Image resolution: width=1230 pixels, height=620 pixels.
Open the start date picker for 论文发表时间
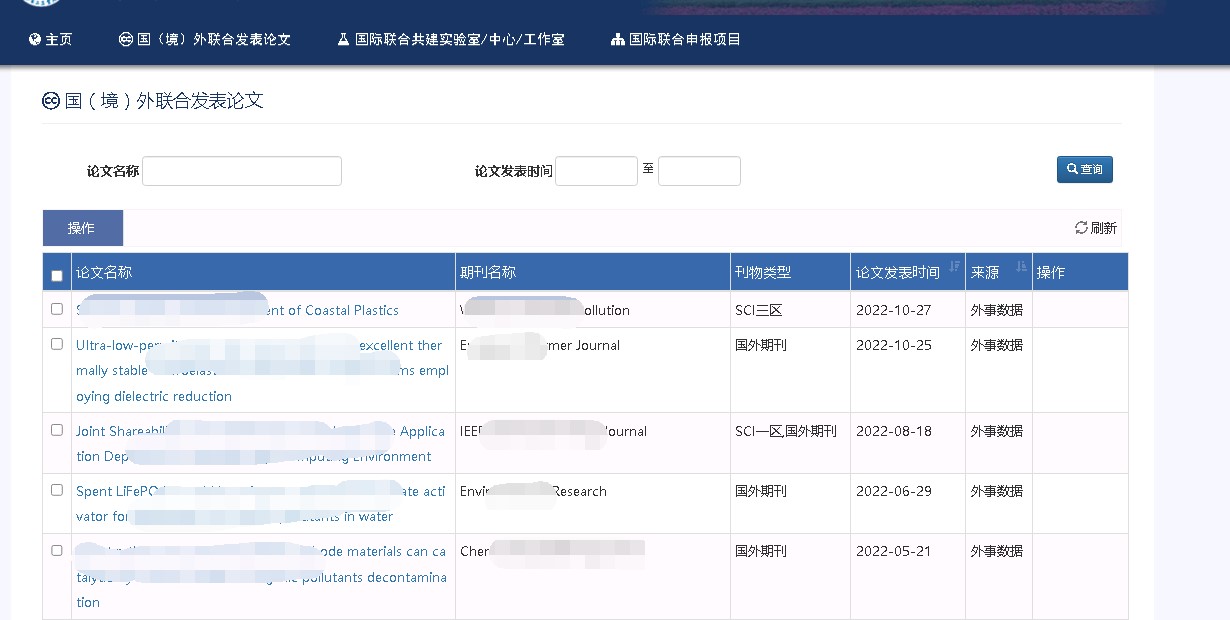click(596, 171)
